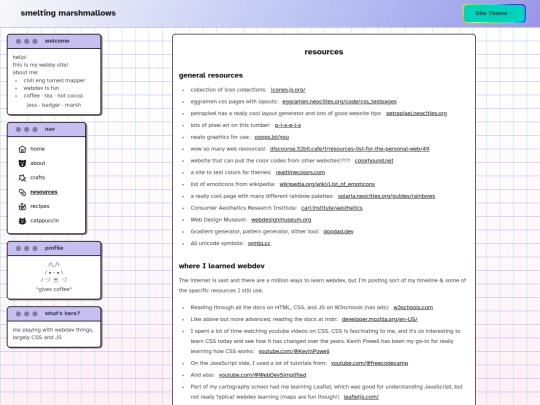The height and width of the screenshot is (405, 540).
Task: Open youtube.com/@KevinPowell link
Action: tap(294, 351)
